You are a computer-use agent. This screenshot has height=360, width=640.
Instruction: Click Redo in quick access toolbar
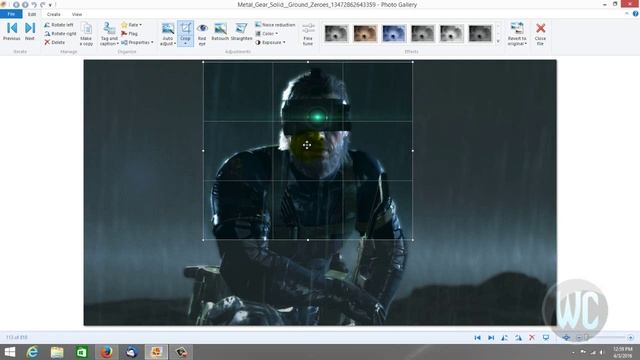(43, 4)
